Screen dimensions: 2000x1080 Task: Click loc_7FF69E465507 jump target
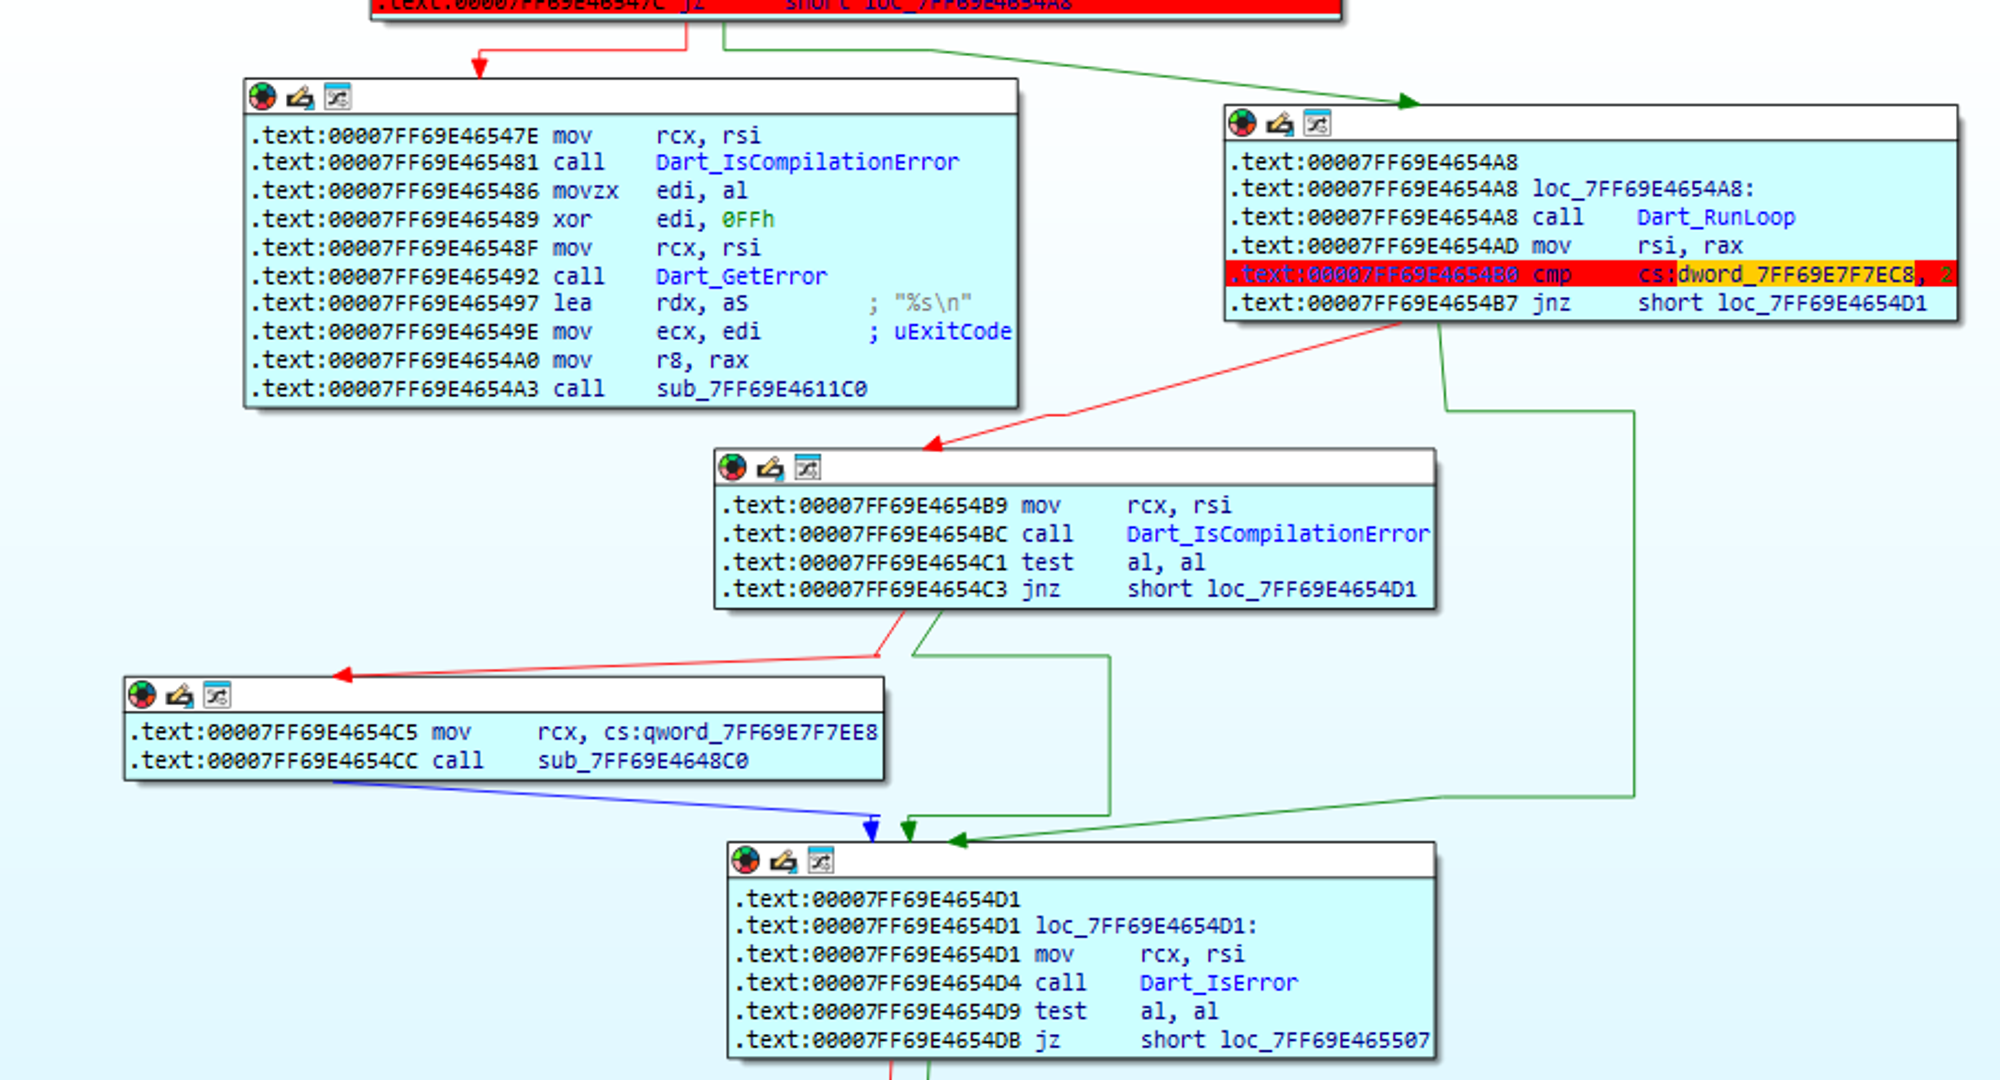click(x=1324, y=1040)
